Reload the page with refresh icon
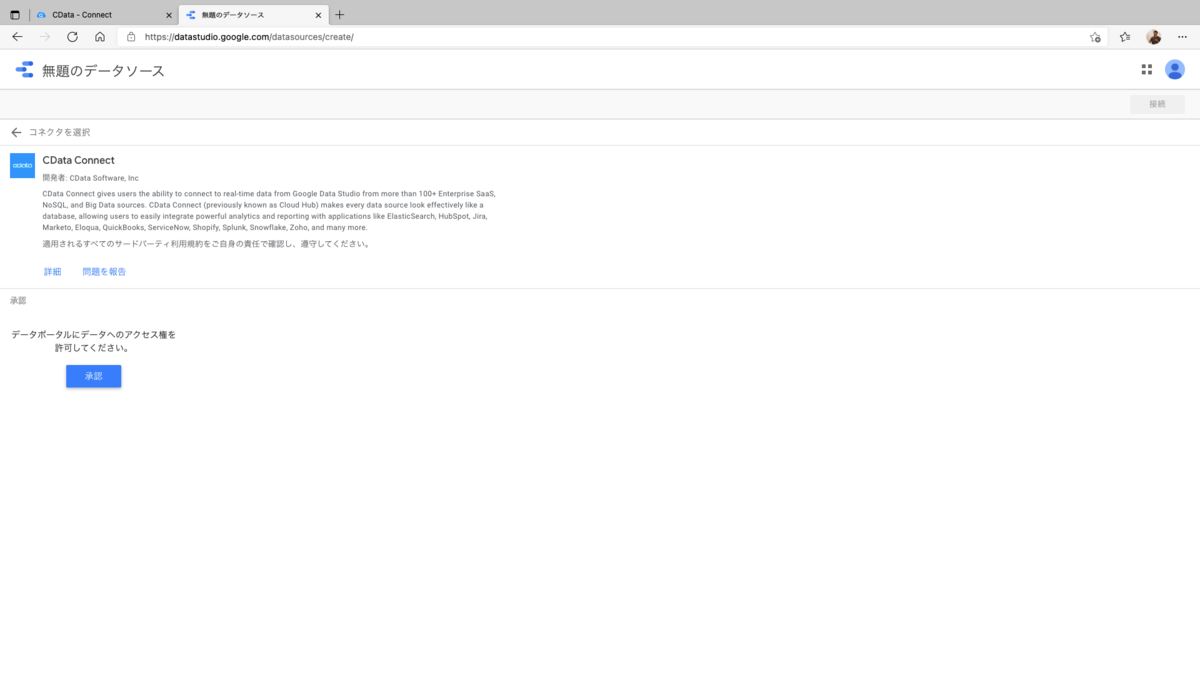 (x=72, y=37)
